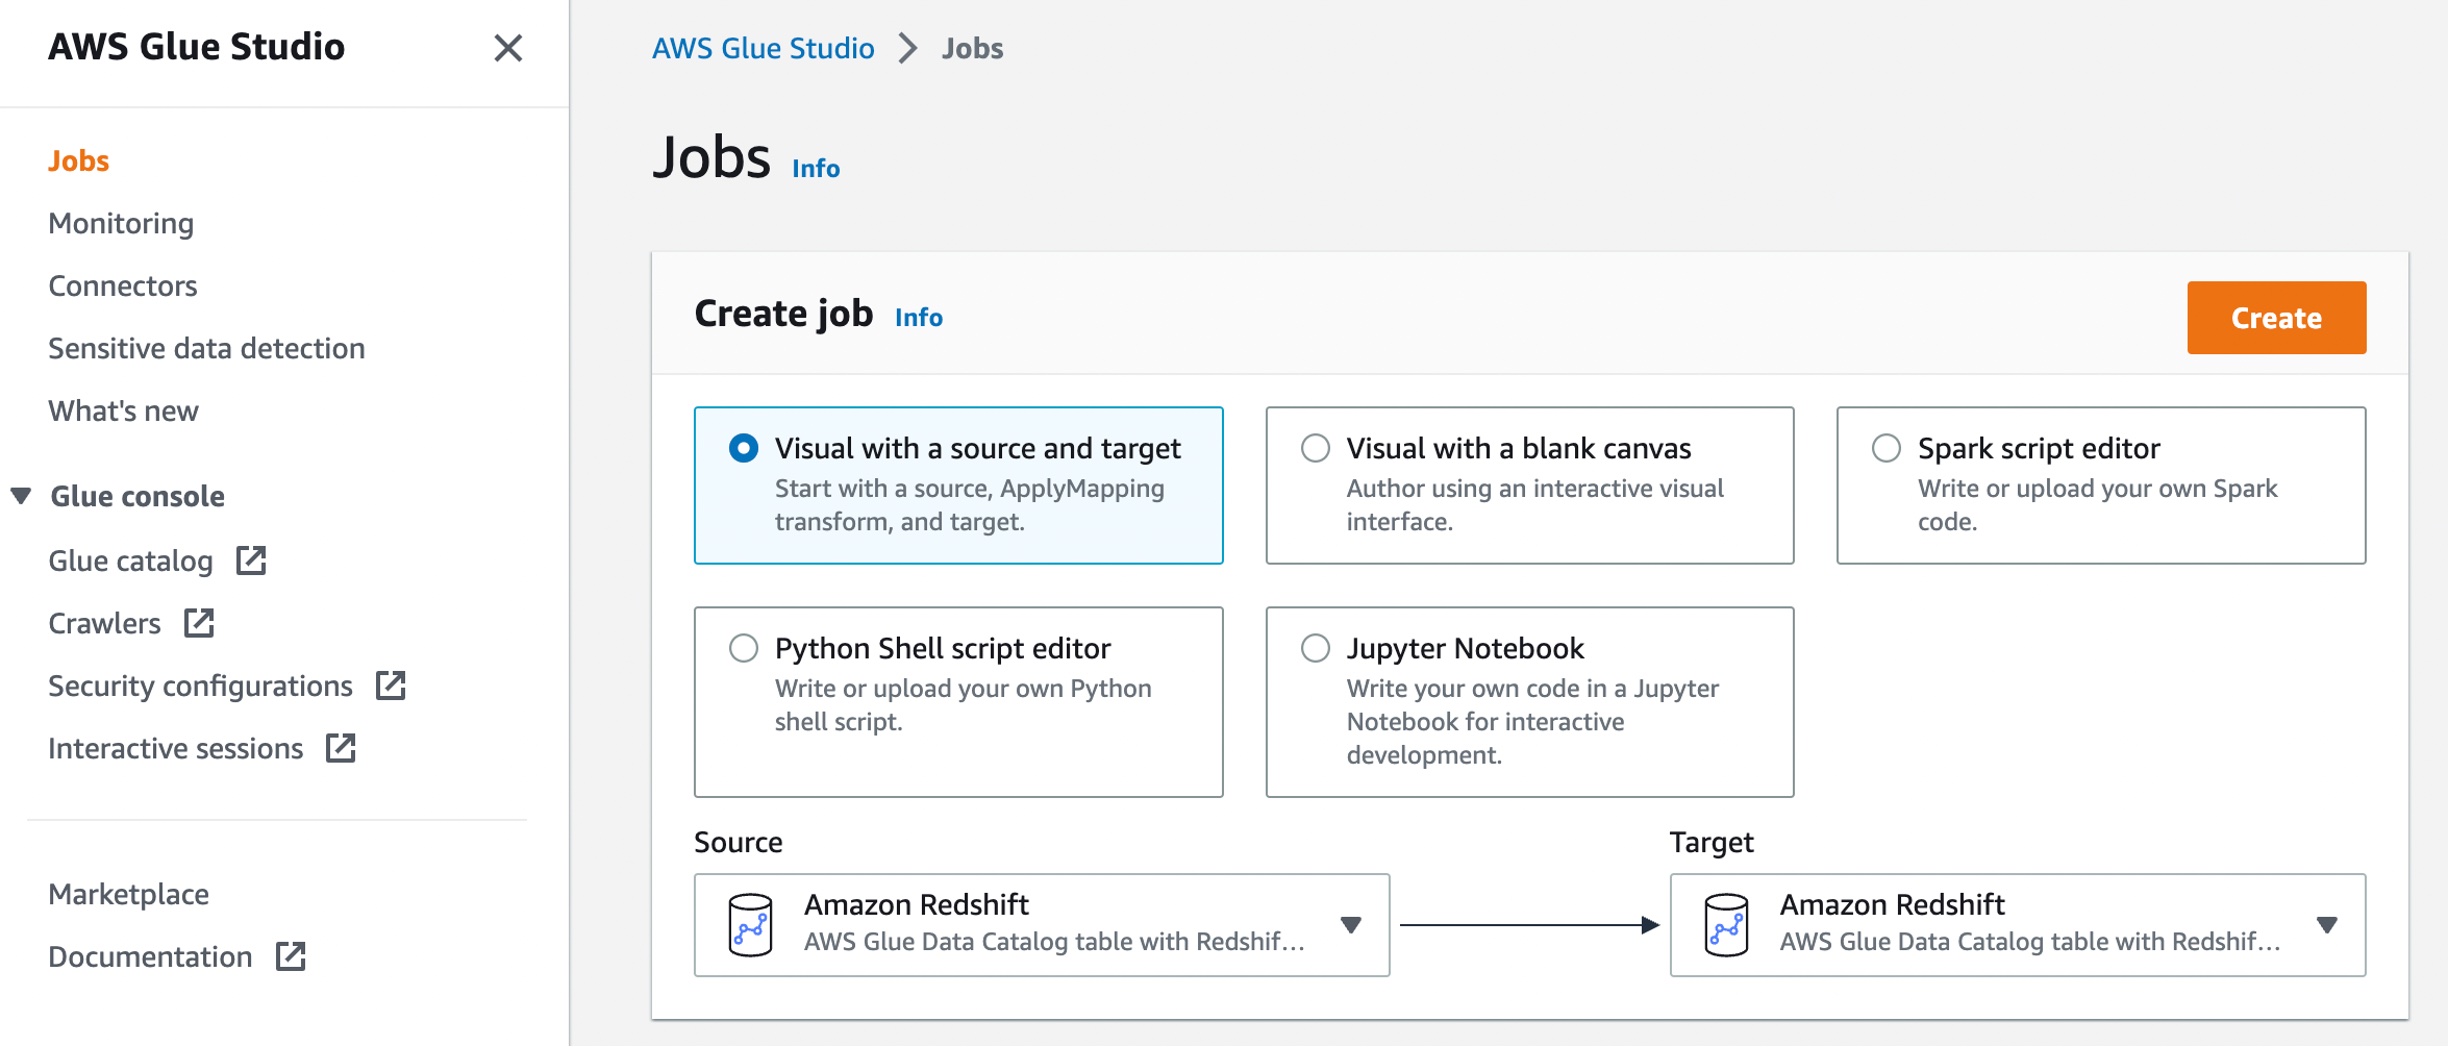Click the Source Amazon Redshift database icon
The width and height of the screenshot is (2450, 1047).
(750, 925)
